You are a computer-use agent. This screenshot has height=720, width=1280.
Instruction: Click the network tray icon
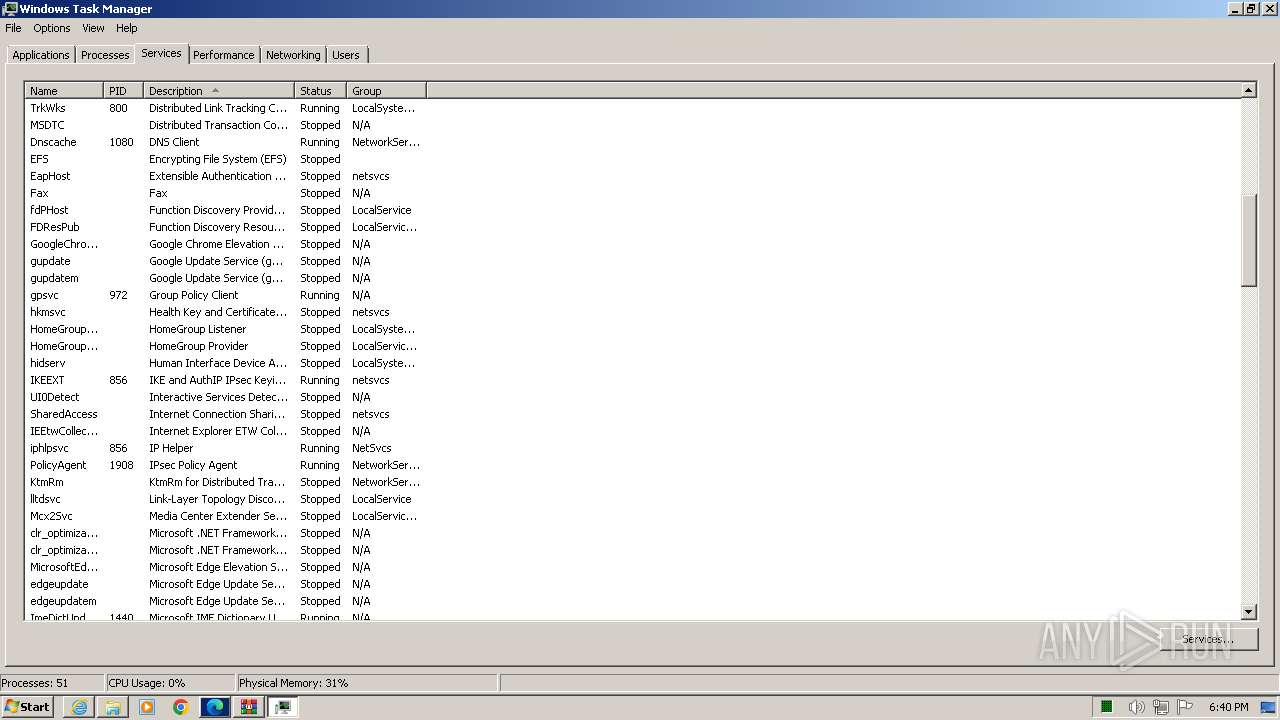1160,707
